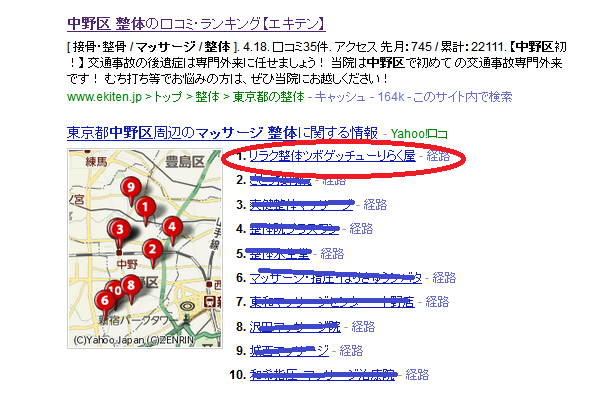600x400 pixels.
Task: Click map pin number 6
Action: [104, 300]
